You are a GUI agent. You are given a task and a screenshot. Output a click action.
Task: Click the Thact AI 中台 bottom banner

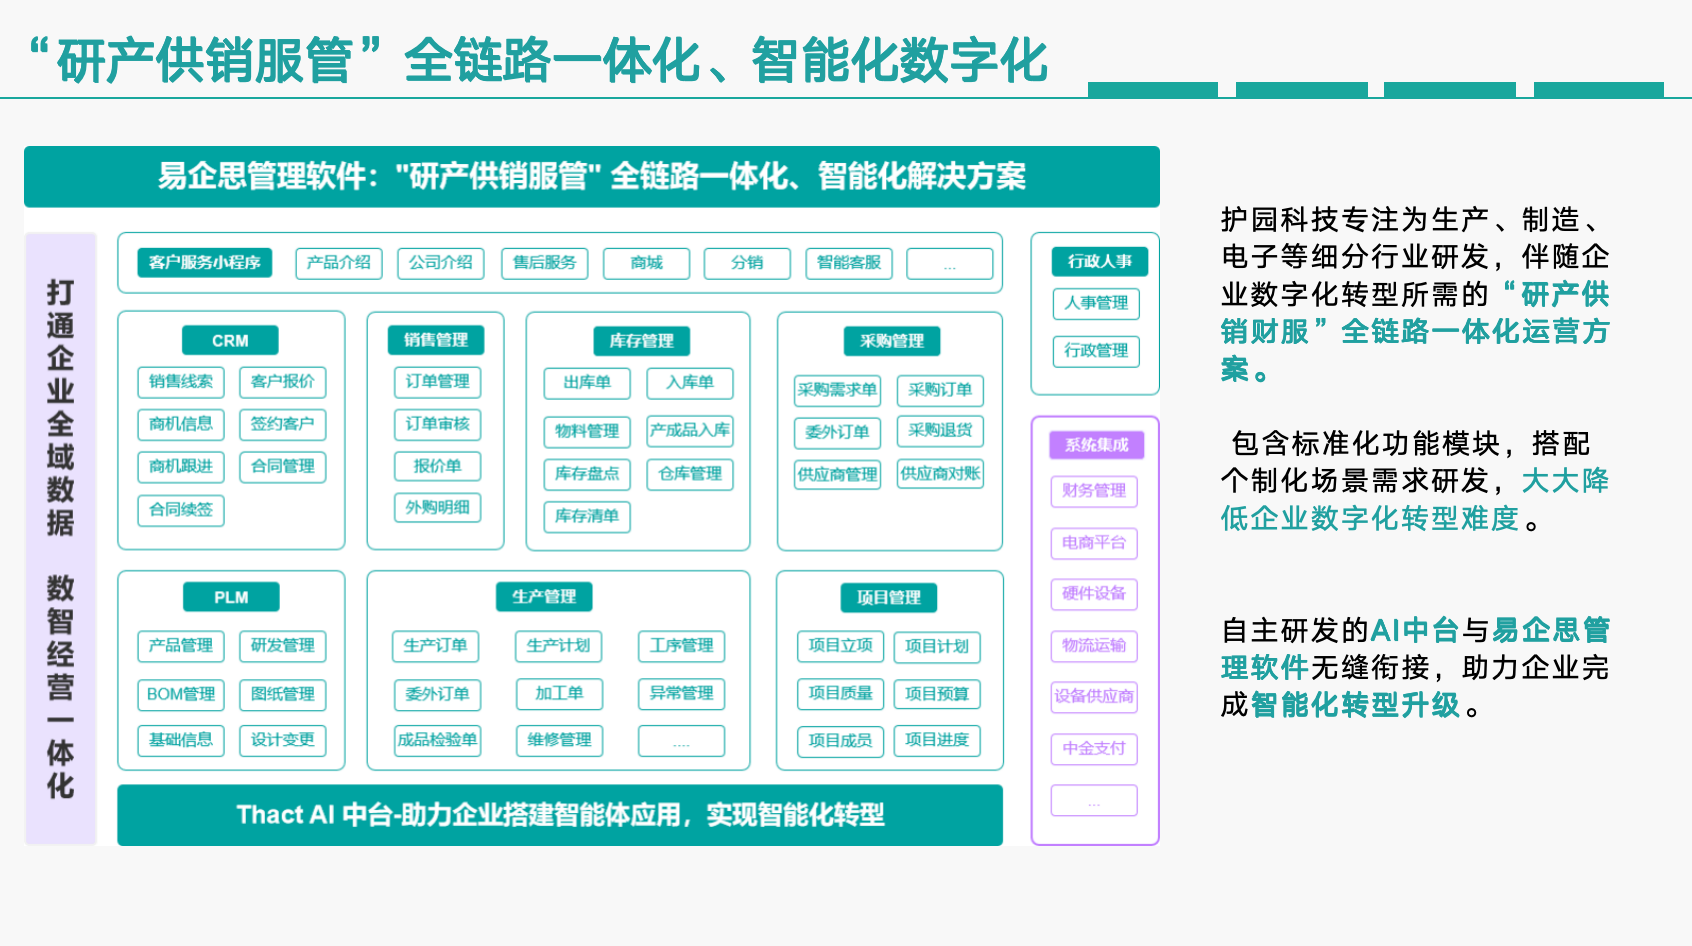tap(560, 815)
